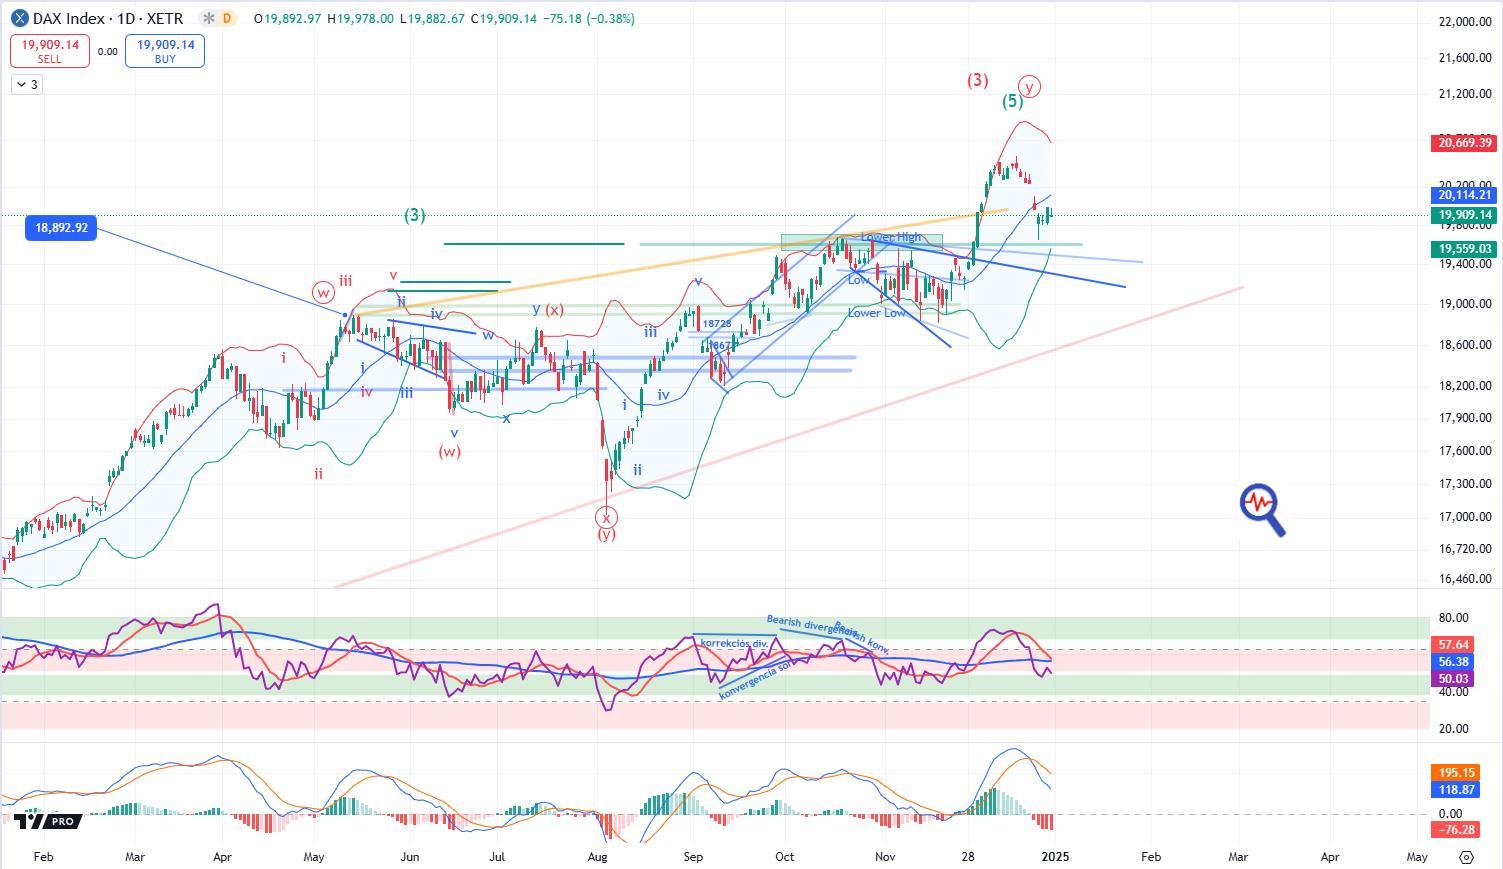Click the 0.00 spread value
This screenshot has height=869, width=1503.
(x=107, y=52)
